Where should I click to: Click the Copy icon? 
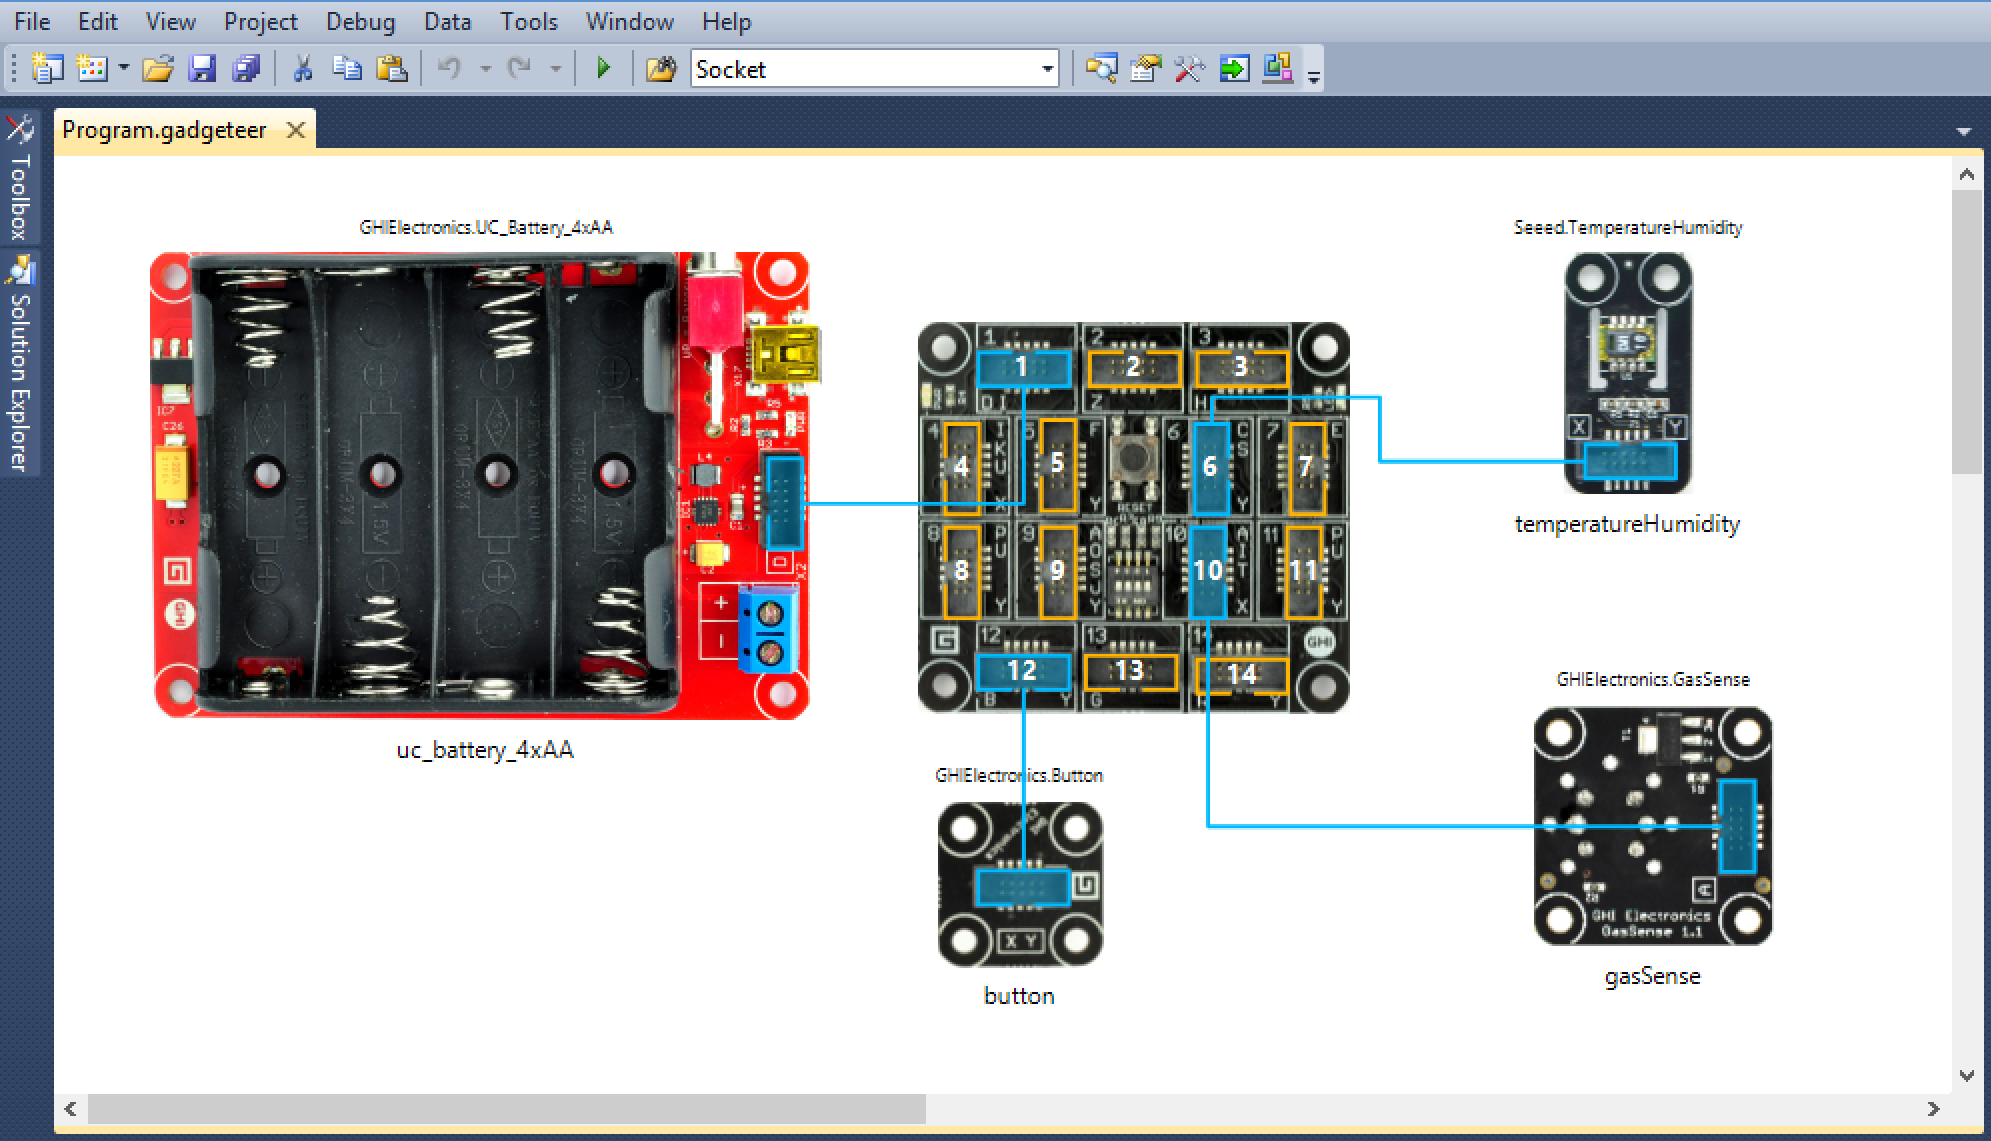(x=347, y=68)
